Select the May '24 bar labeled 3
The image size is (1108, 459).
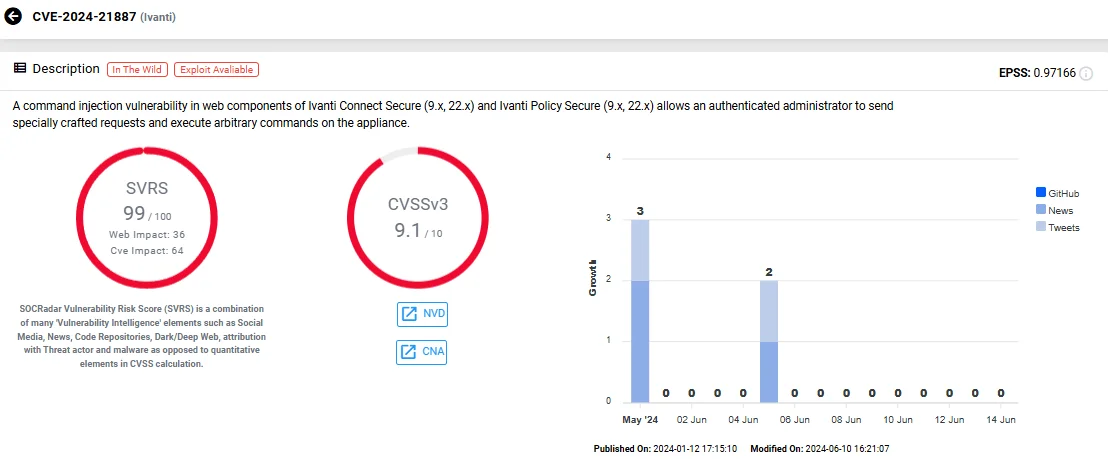640,311
